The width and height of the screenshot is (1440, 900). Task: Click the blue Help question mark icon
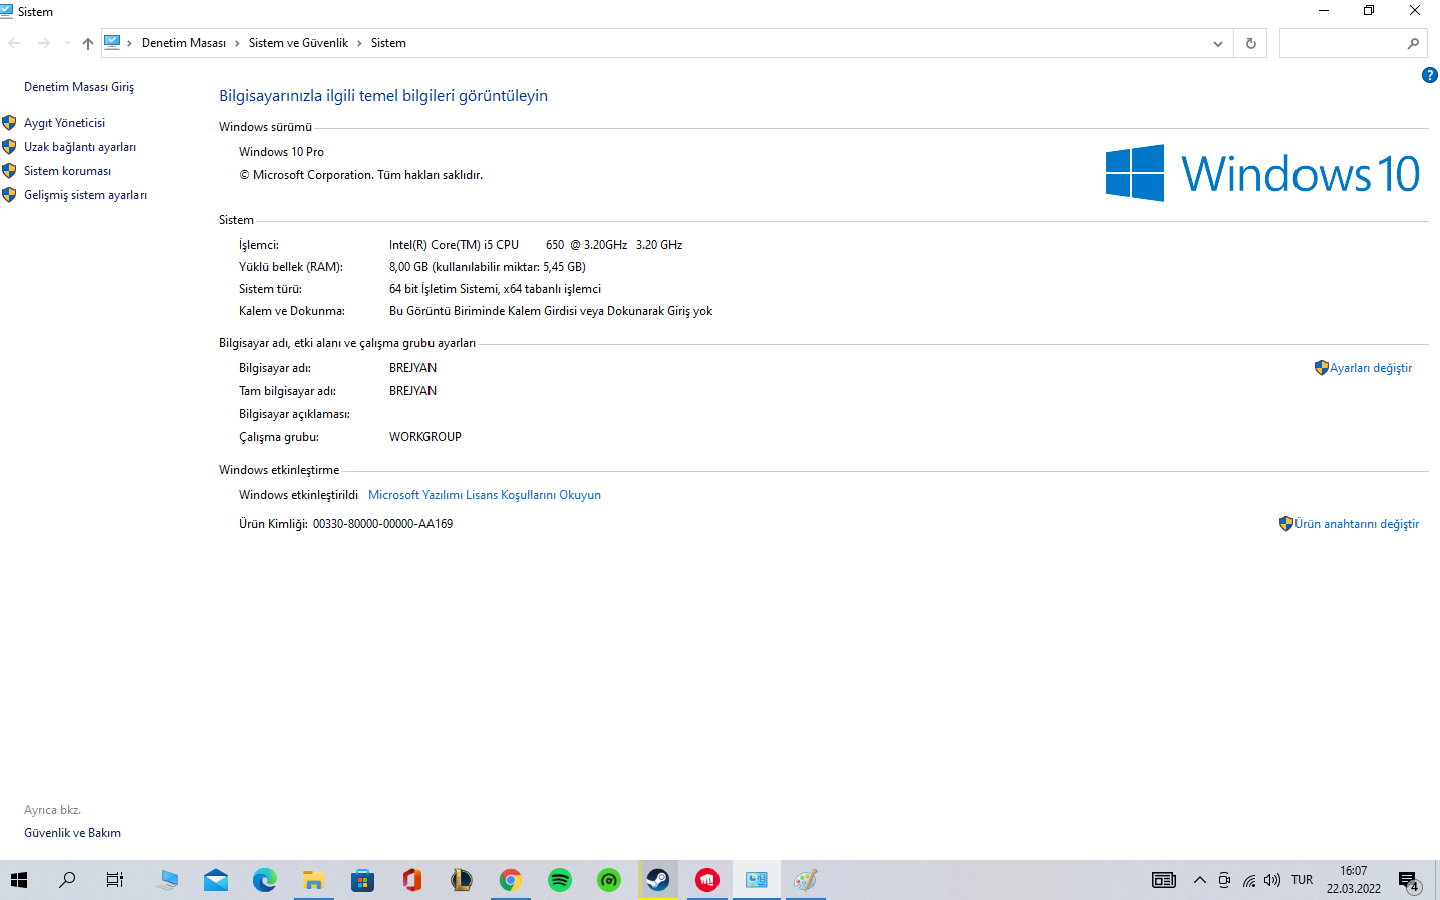click(x=1429, y=75)
